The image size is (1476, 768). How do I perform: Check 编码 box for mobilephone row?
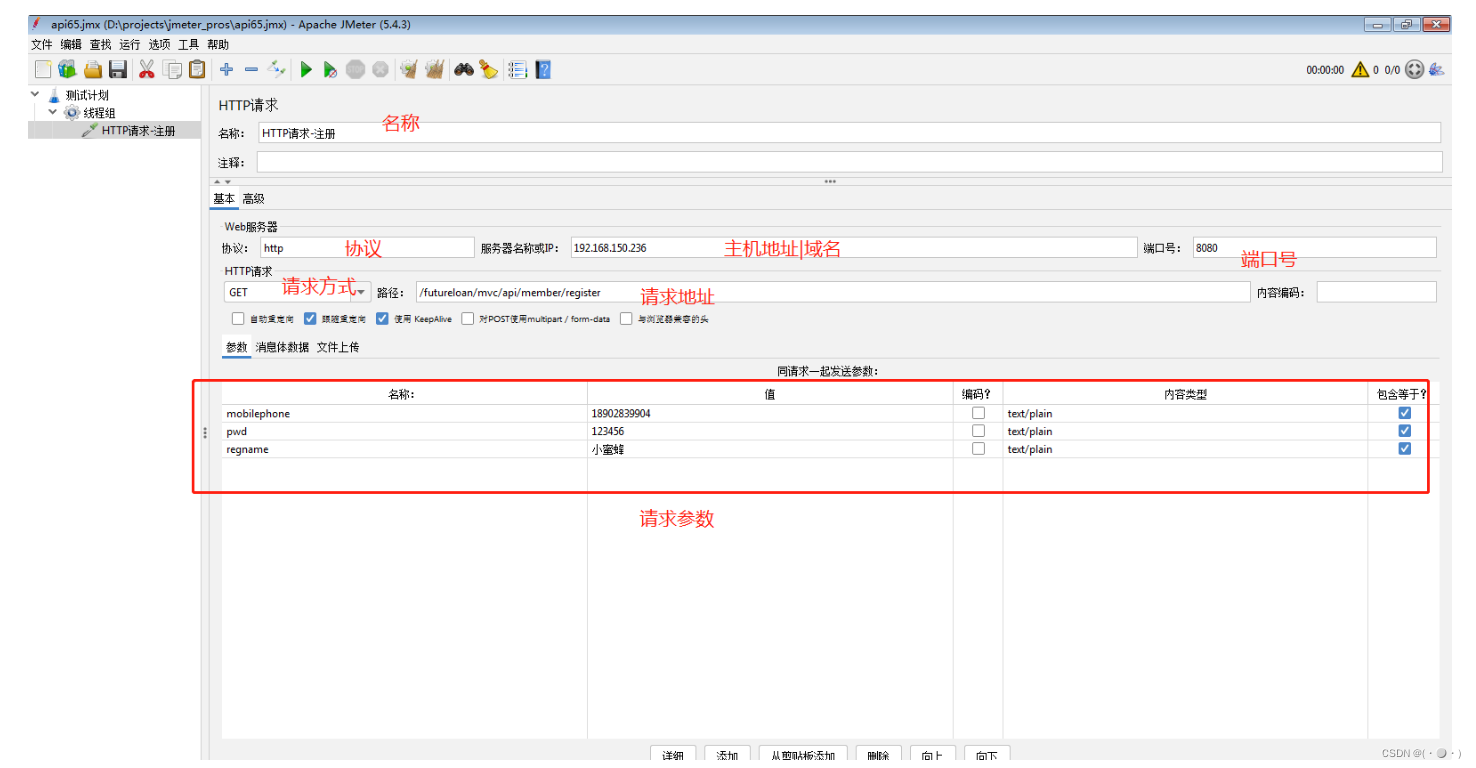point(978,413)
